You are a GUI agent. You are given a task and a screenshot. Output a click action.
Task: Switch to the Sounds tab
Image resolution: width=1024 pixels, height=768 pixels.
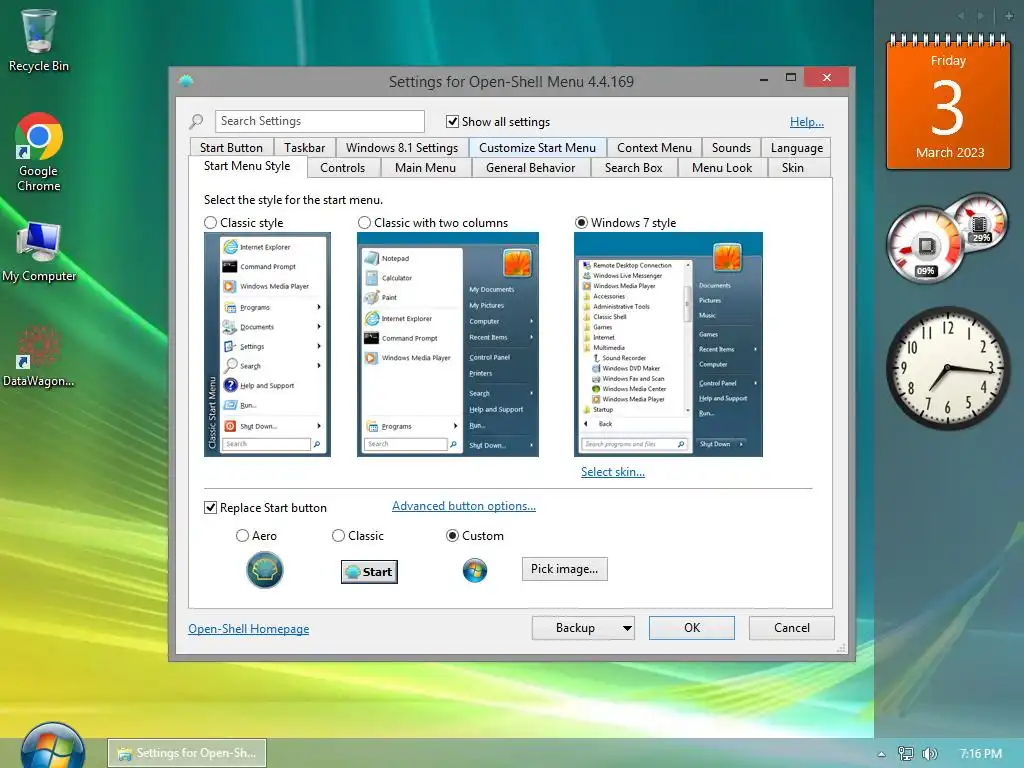731,148
